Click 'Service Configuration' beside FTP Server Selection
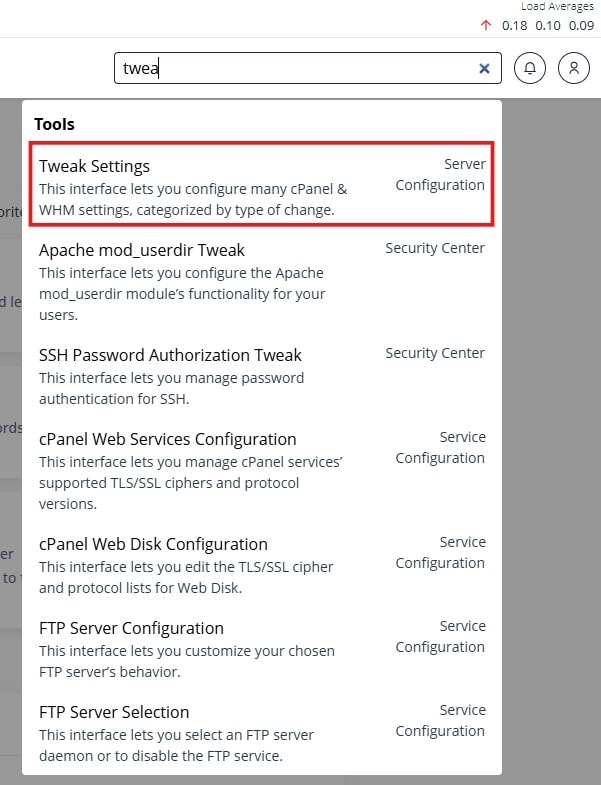 point(440,721)
